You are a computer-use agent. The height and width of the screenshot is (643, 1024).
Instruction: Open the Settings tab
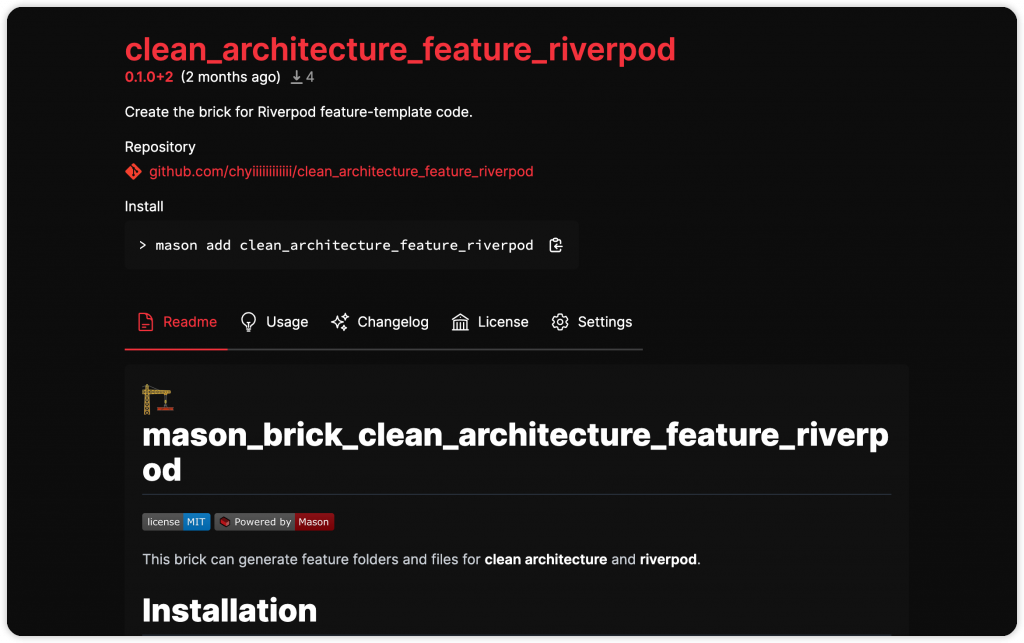(592, 322)
